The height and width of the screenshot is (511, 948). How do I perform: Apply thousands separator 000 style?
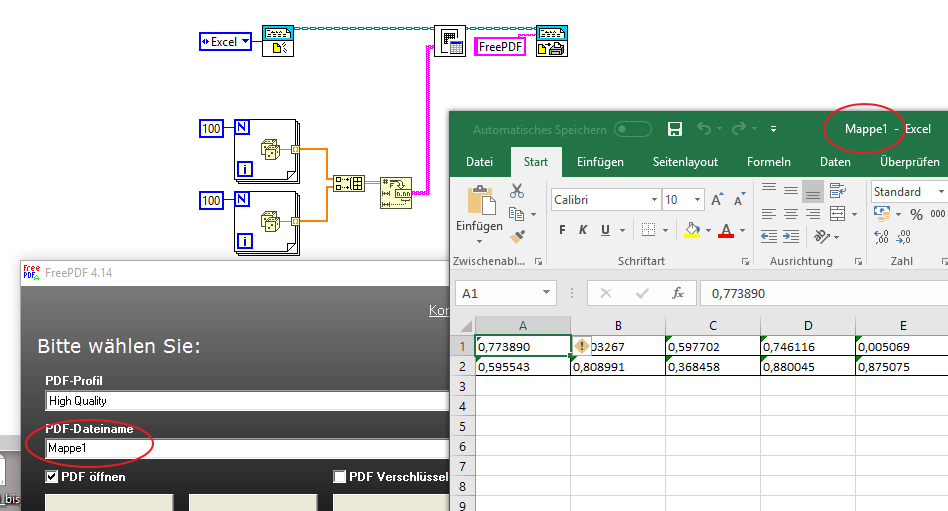pos(938,213)
